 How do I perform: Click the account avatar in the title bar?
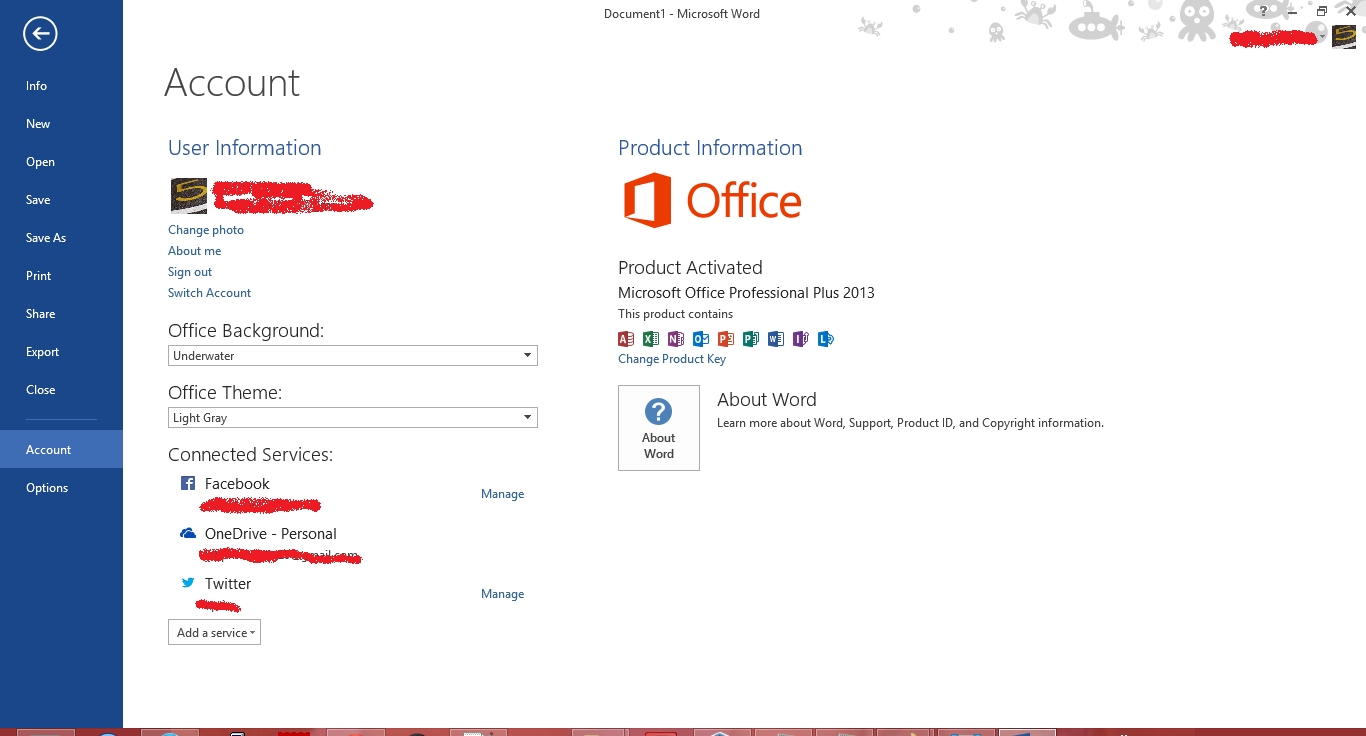tap(1344, 36)
